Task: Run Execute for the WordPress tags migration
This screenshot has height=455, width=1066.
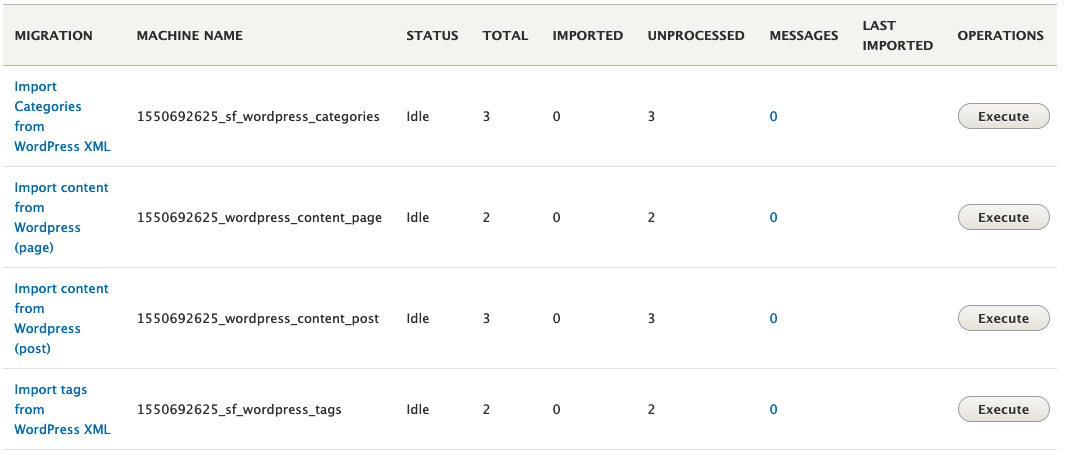Action: point(1003,409)
